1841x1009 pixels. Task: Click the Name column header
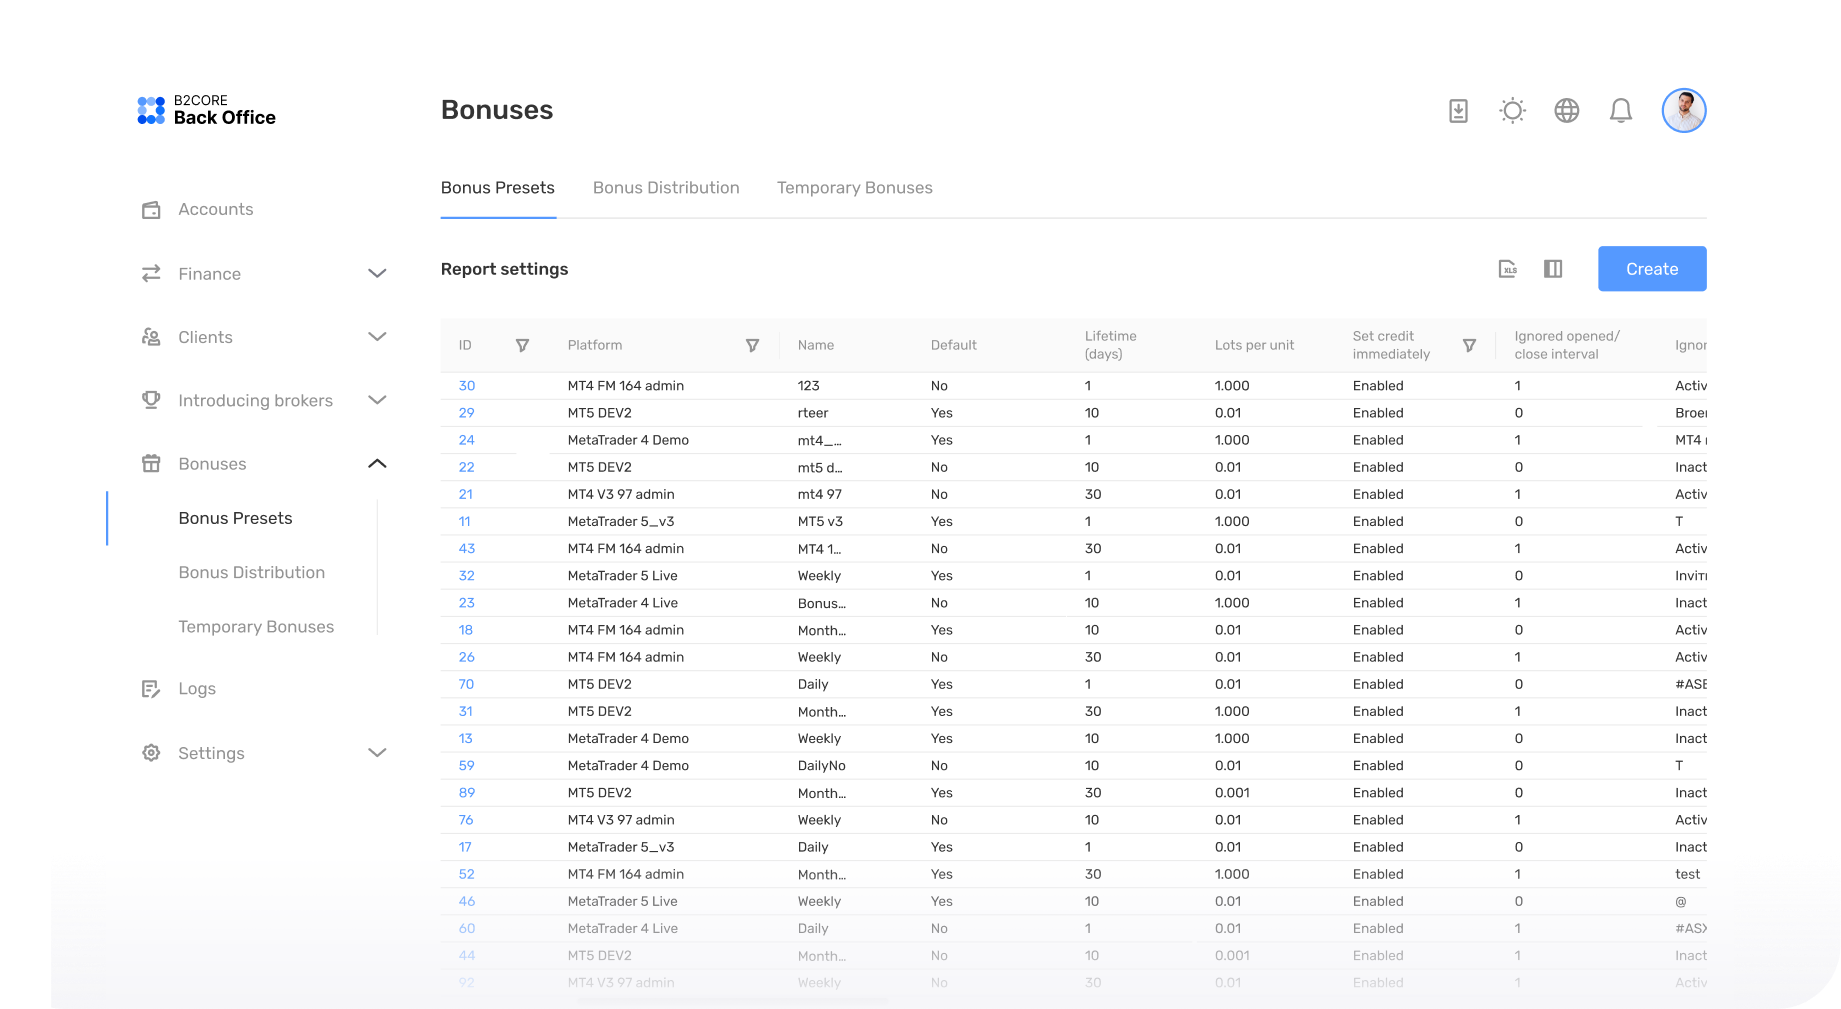(x=816, y=345)
